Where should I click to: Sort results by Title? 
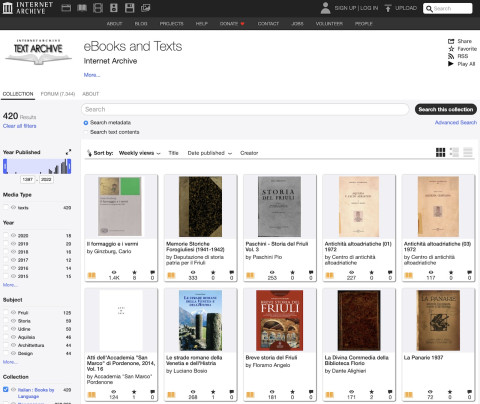coord(173,153)
